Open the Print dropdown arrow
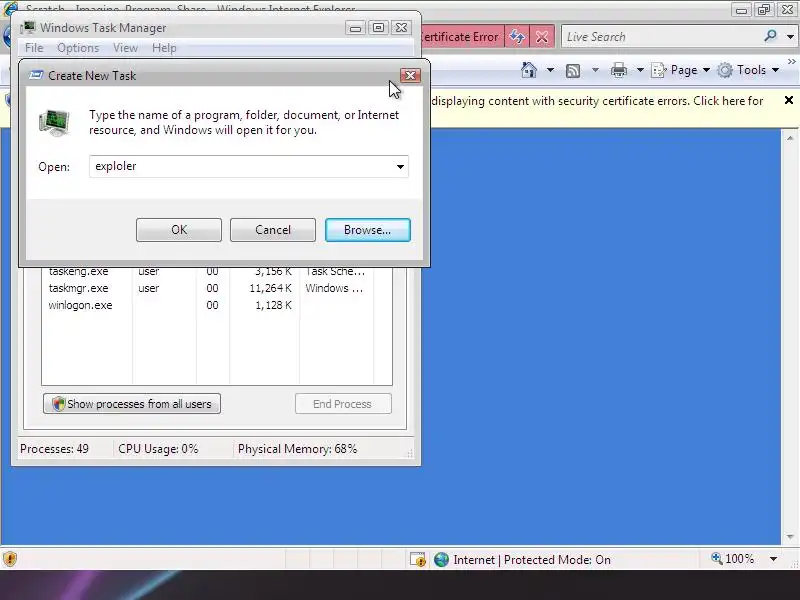 pyautogui.click(x=640, y=70)
